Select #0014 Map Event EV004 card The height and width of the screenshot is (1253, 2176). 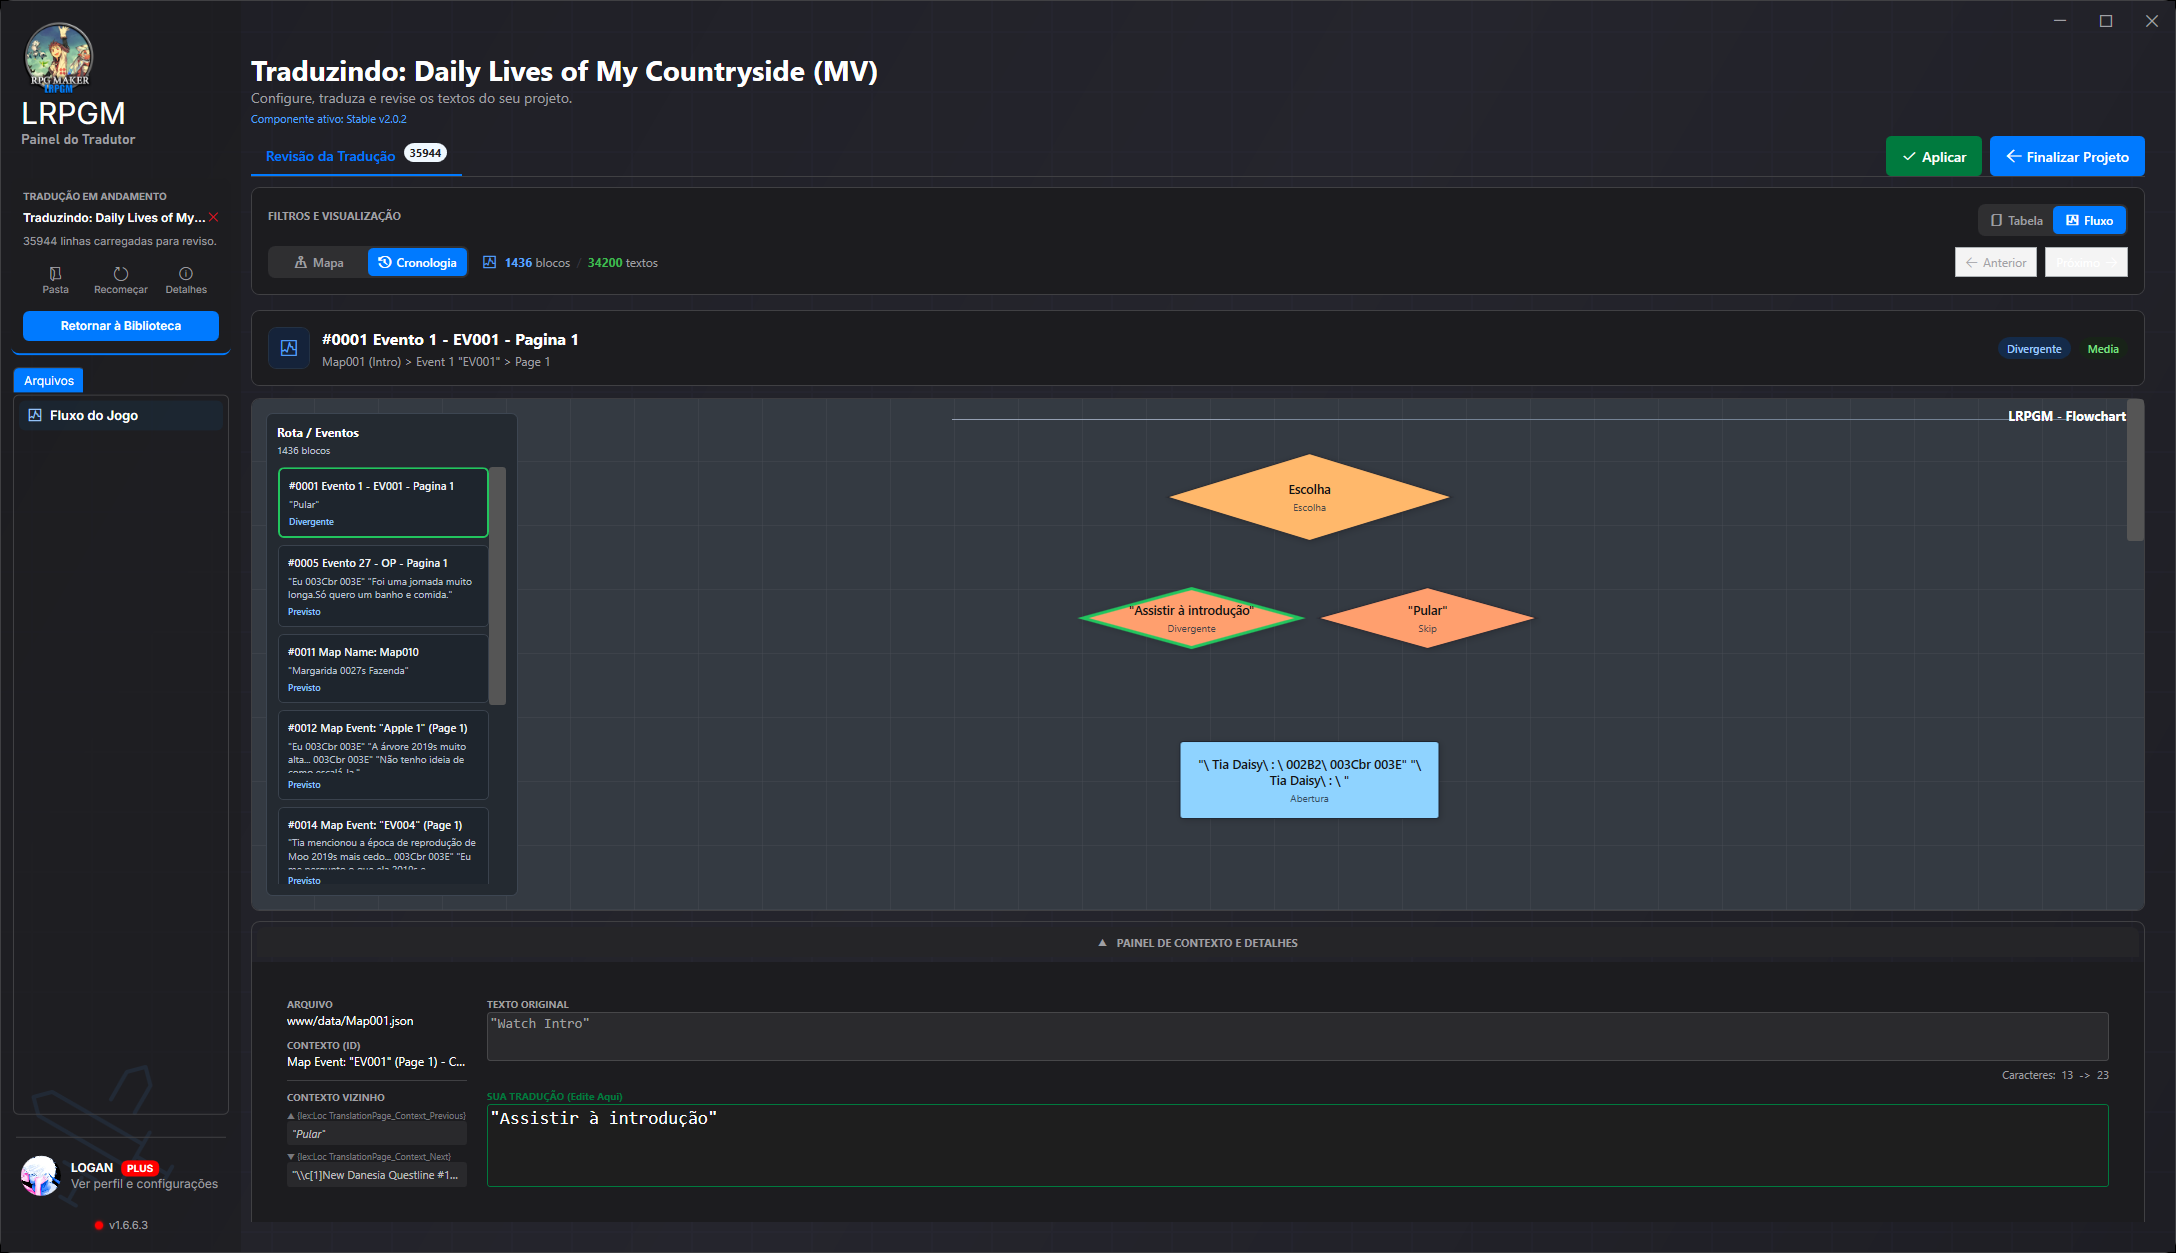tap(383, 848)
